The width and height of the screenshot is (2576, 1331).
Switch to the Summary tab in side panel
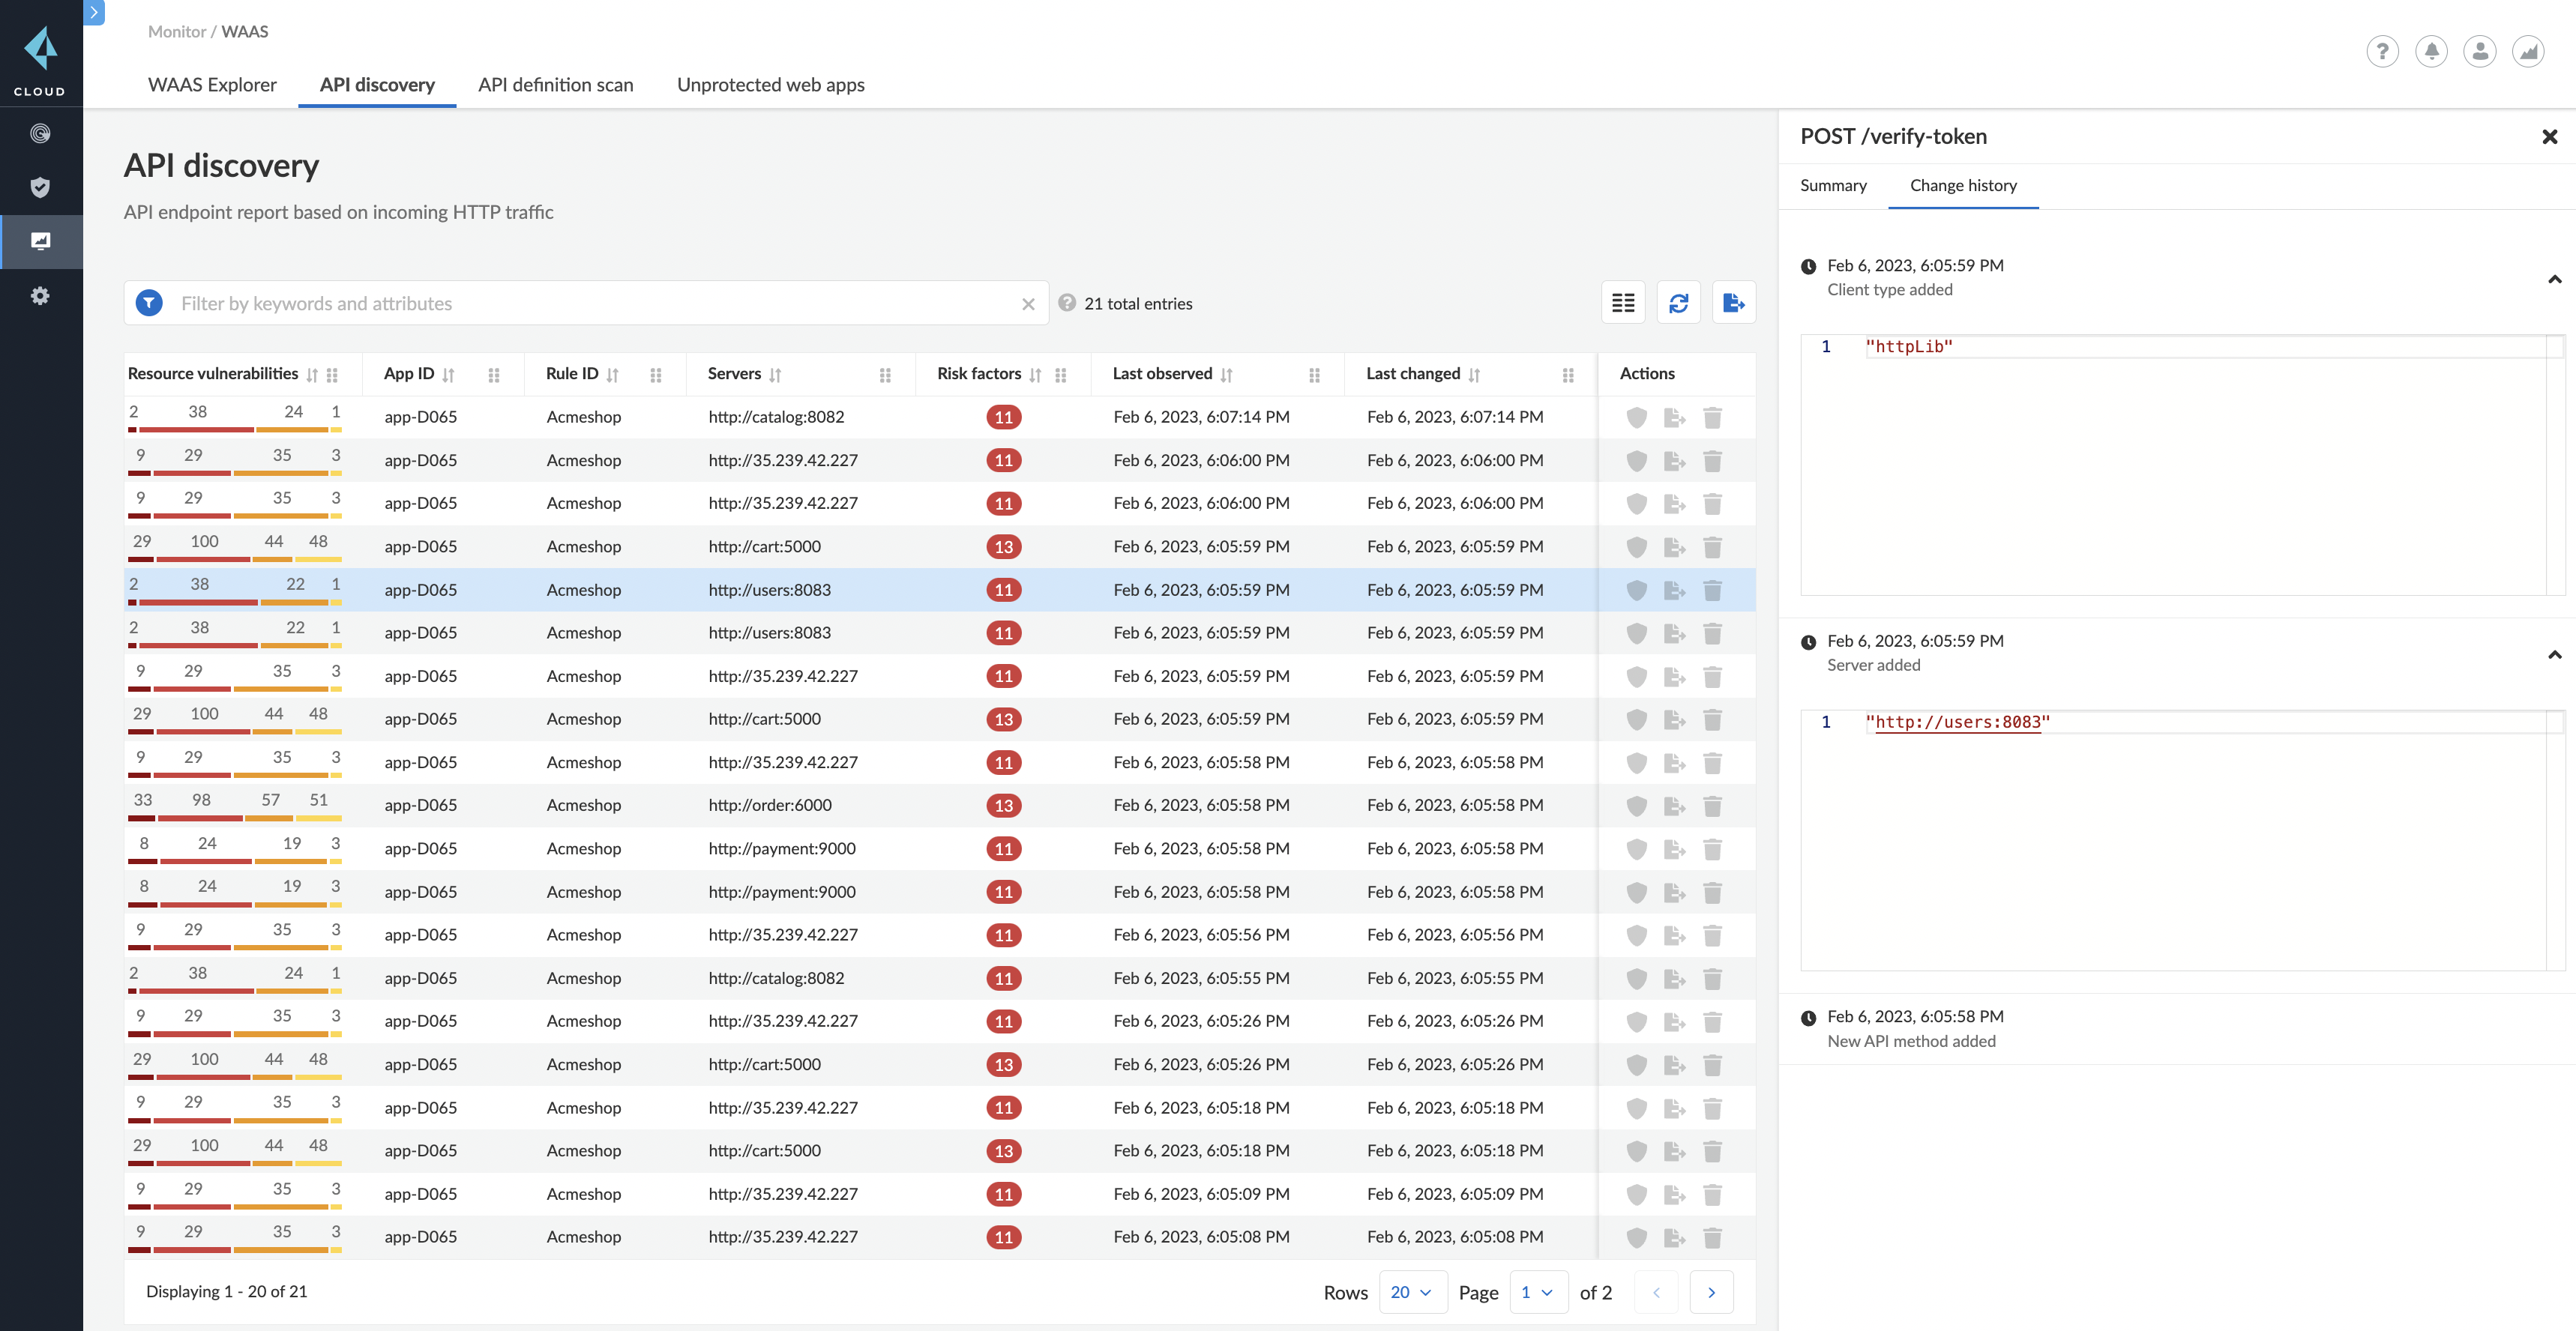(1833, 186)
